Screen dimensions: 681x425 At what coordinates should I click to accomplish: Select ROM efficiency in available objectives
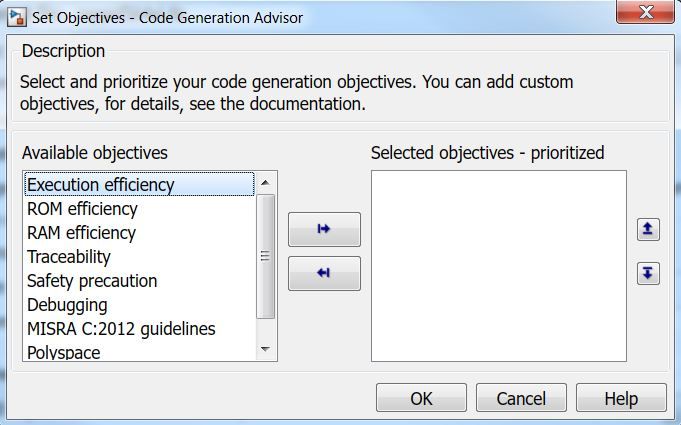pos(82,209)
